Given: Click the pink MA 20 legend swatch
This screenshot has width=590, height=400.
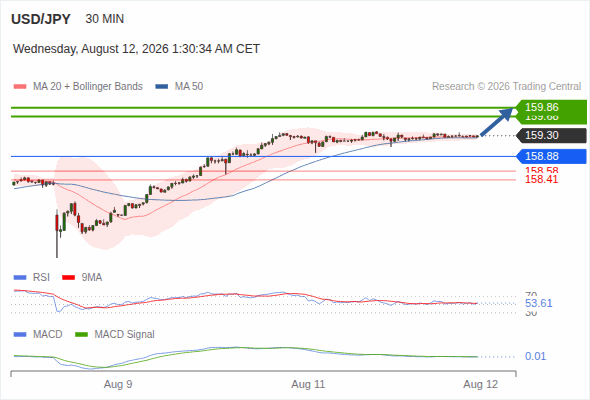Looking at the screenshot, I should click(x=20, y=87).
